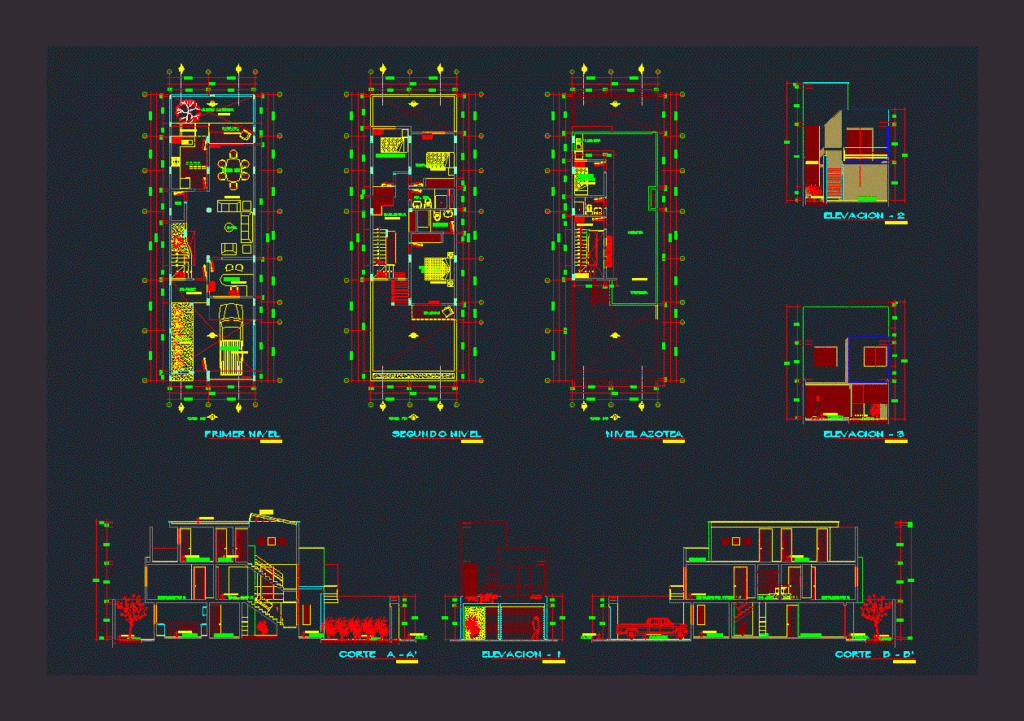Click the Elevacion 1 front facade drawing

(x=504, y=580)
